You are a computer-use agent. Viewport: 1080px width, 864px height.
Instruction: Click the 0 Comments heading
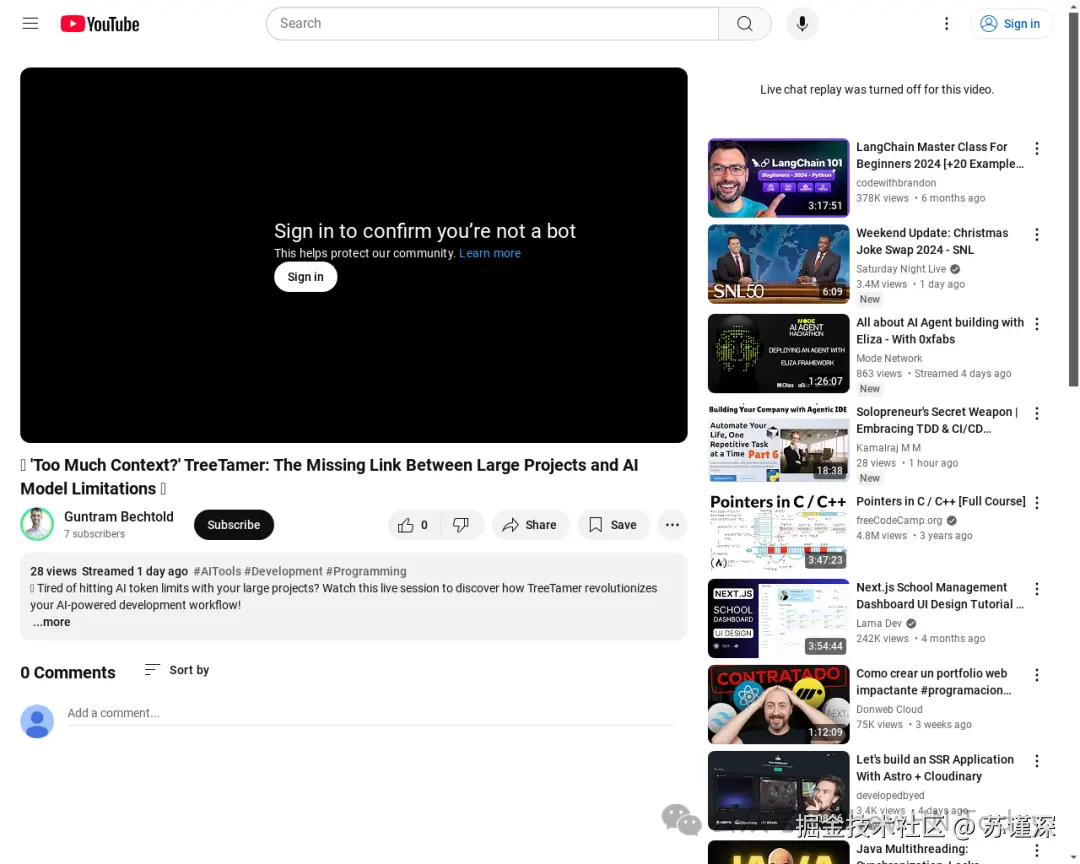coord(68,672)
